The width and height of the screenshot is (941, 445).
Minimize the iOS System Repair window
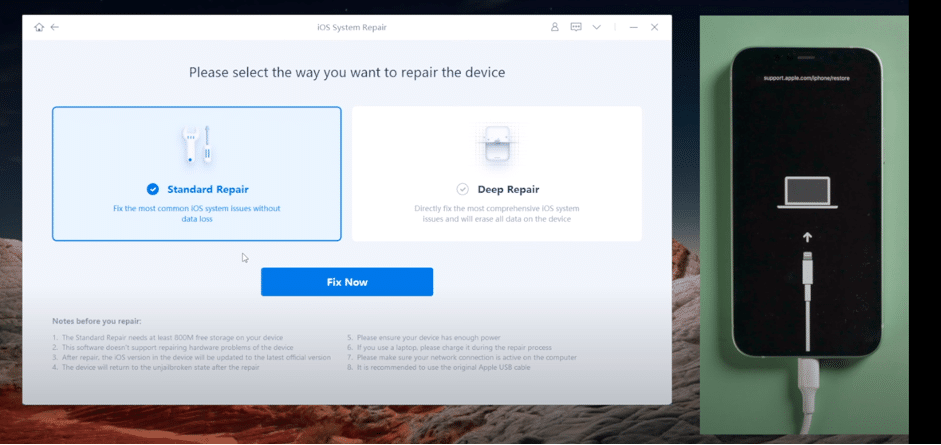coord(634,27)
